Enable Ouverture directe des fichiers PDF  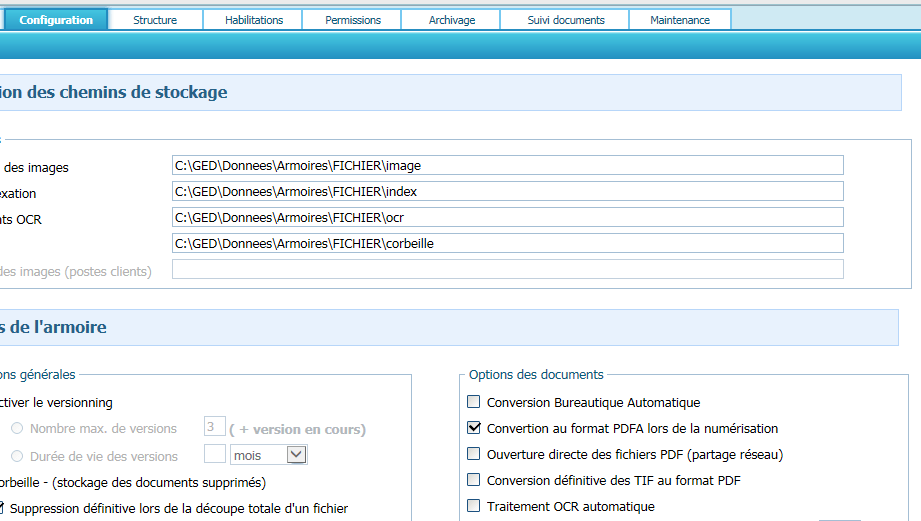[474, 454]
